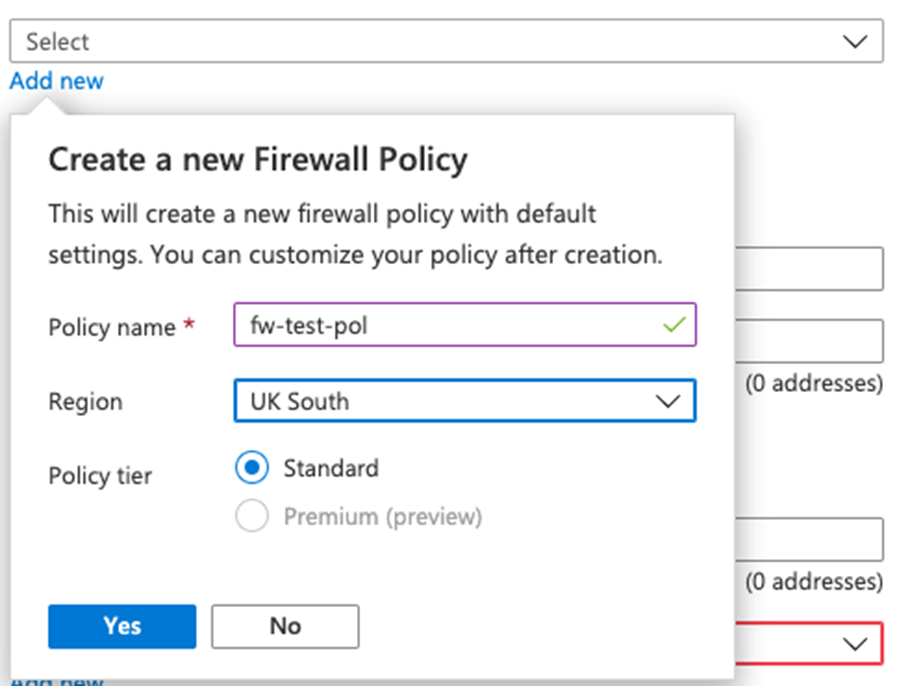Click the Create a new Firewall Policy heading
The width and height of the screenshot is (897, 686).
point(257,159)
